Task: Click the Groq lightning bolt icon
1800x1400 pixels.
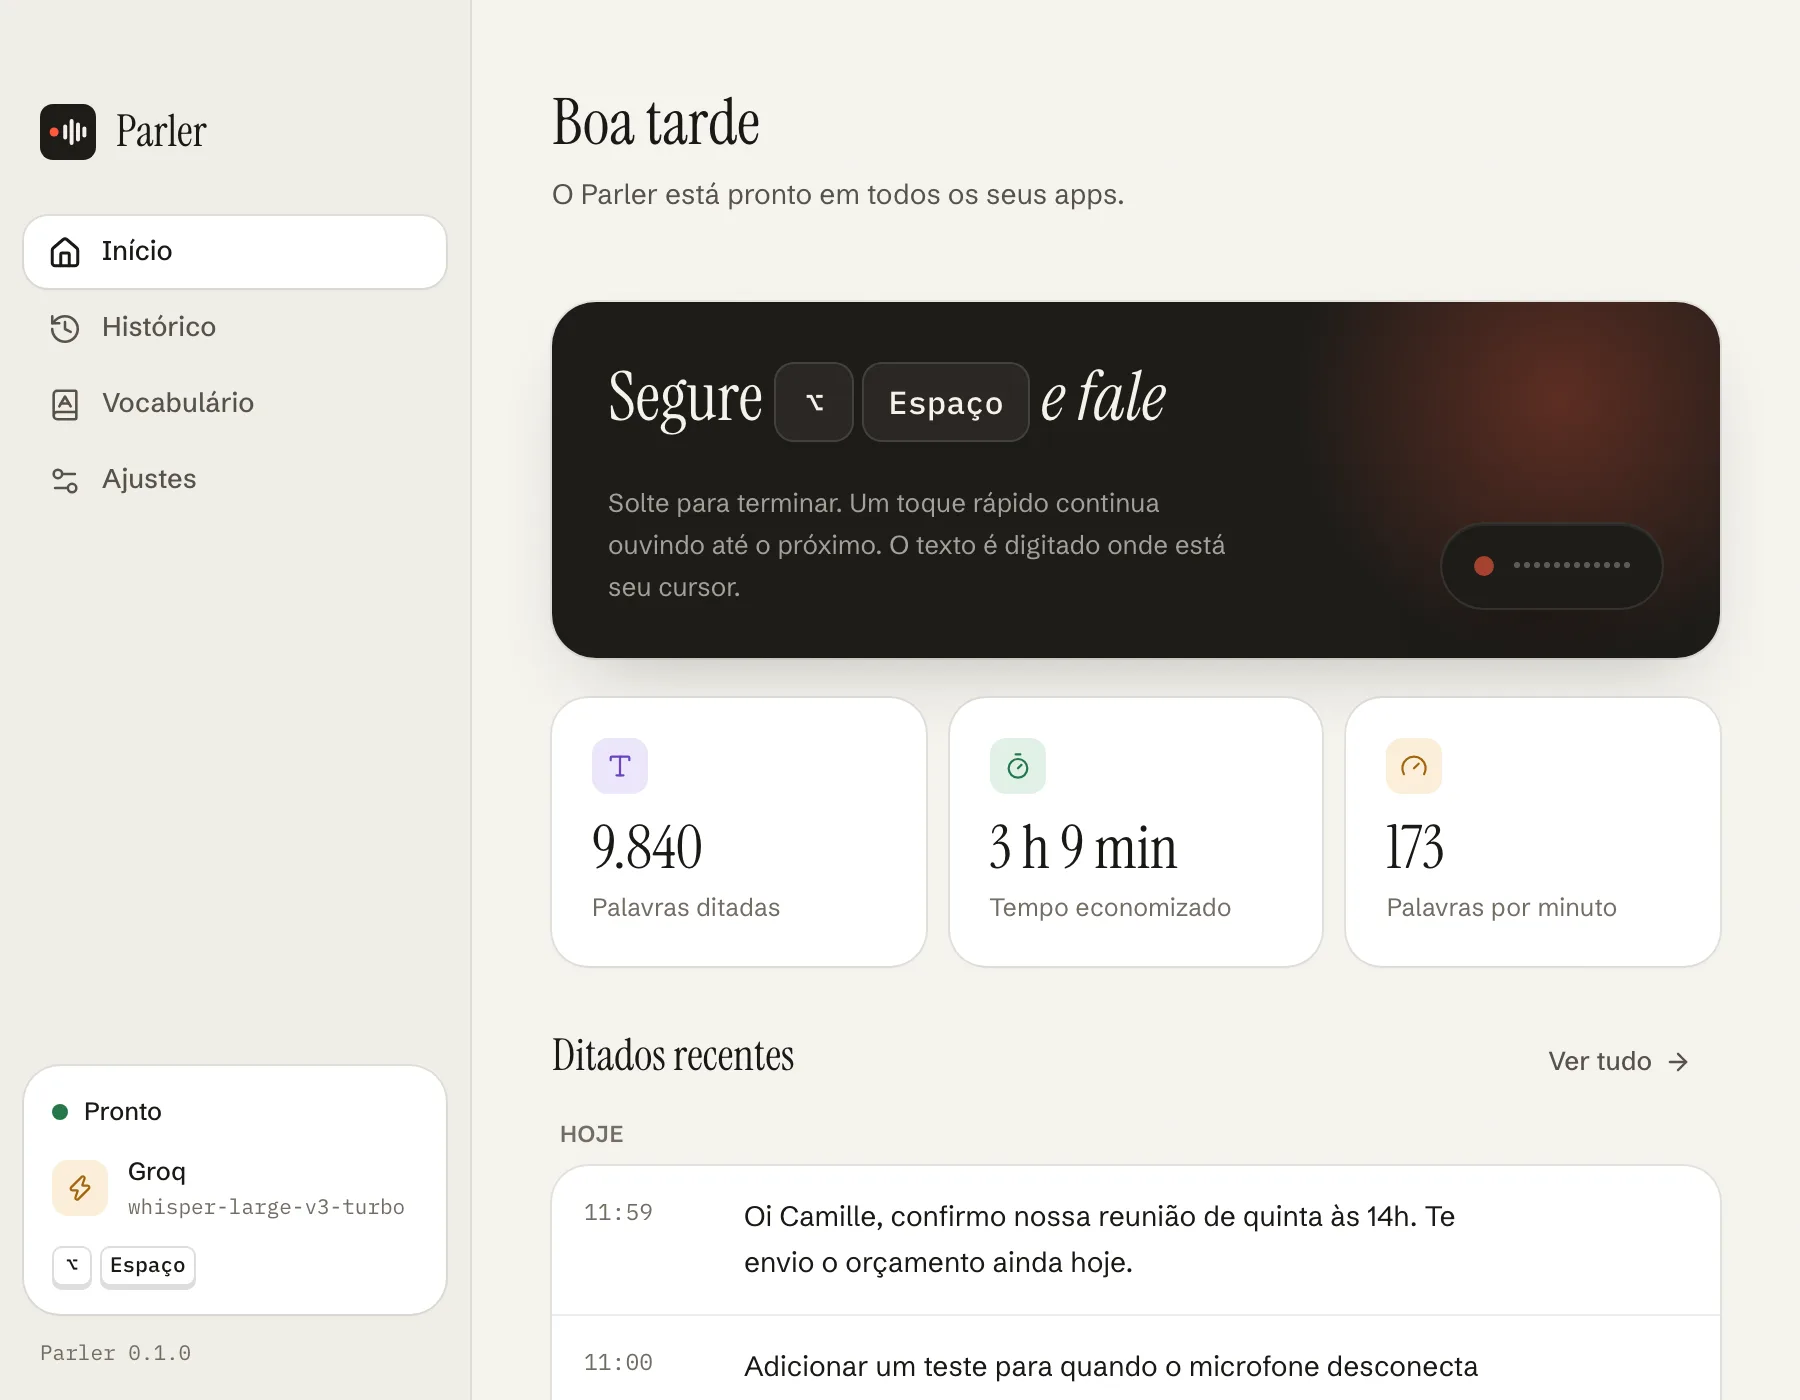Action: (80, 1188)
